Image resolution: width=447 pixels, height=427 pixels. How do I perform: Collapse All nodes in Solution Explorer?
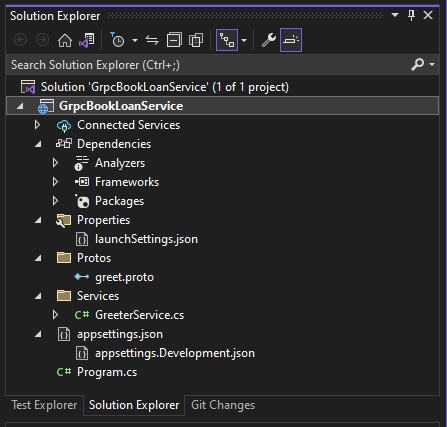coord(174,40)
